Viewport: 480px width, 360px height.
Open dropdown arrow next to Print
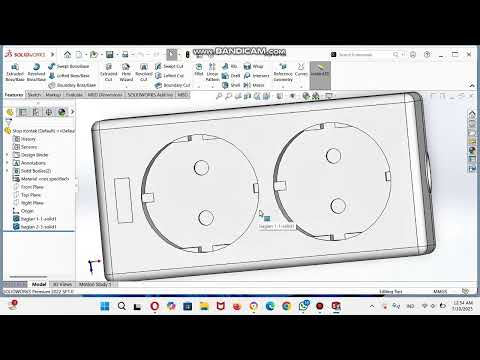[x=132, y=55]
